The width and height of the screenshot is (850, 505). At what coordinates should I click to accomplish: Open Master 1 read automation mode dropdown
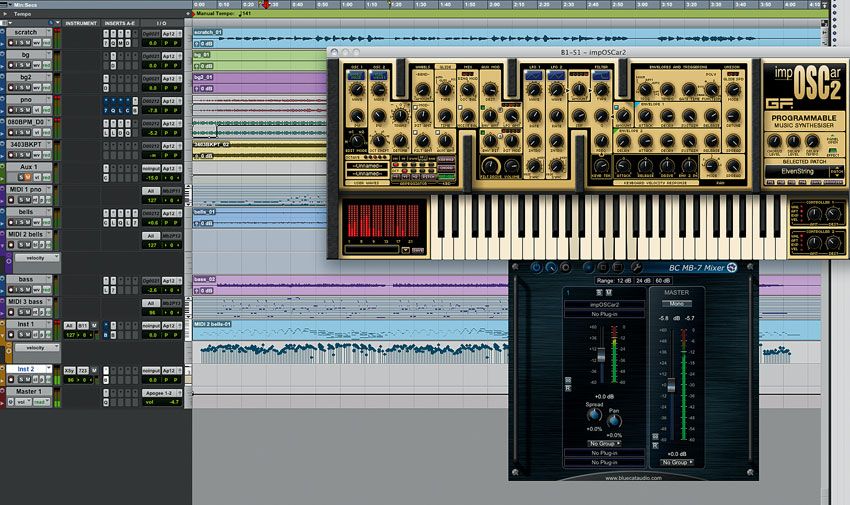click(x=41, y=402)
